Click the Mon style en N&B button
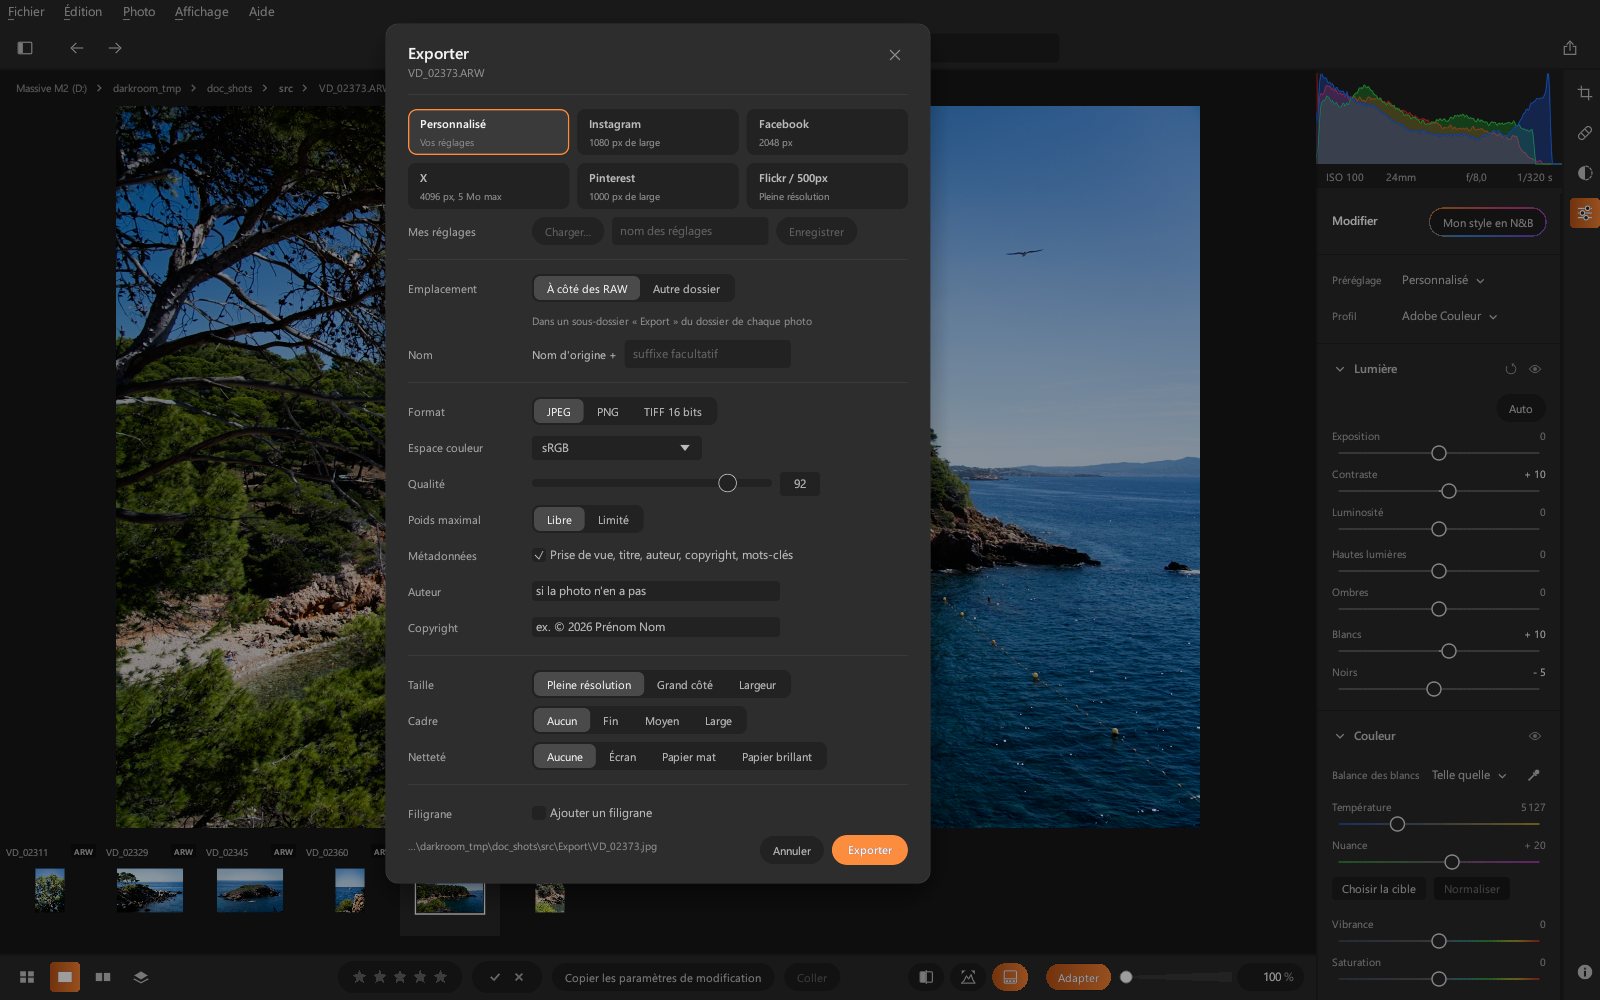This screenshot has width=1600, height=1000. coord(1488,222)
